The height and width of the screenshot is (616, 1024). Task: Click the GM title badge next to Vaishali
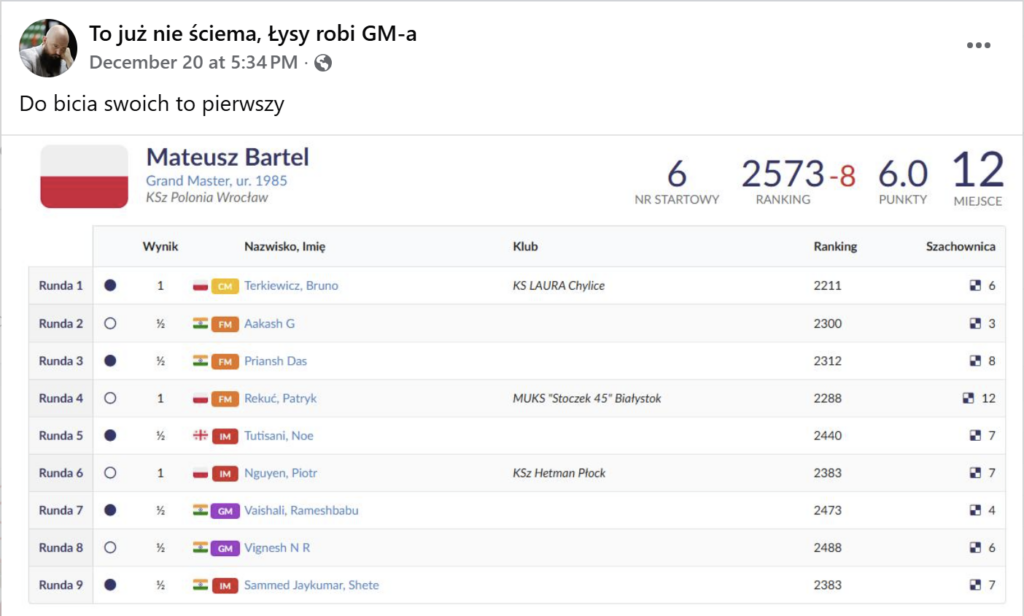225,510
